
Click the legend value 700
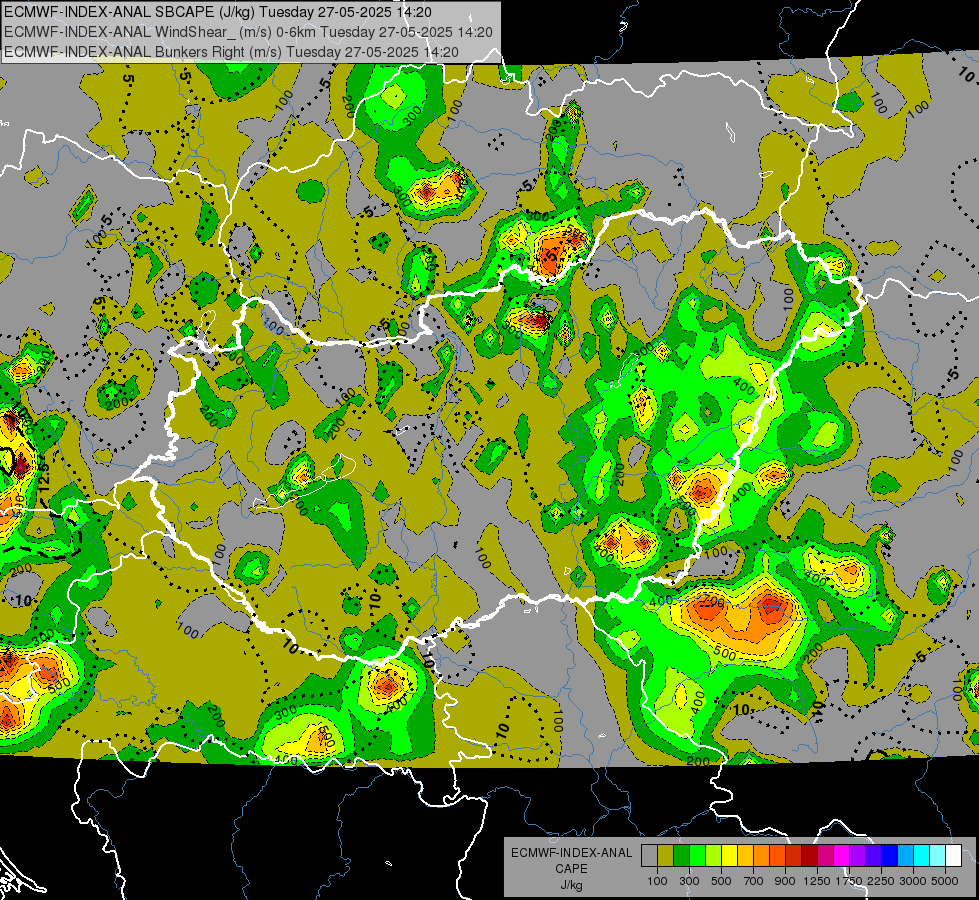point(753,881)
